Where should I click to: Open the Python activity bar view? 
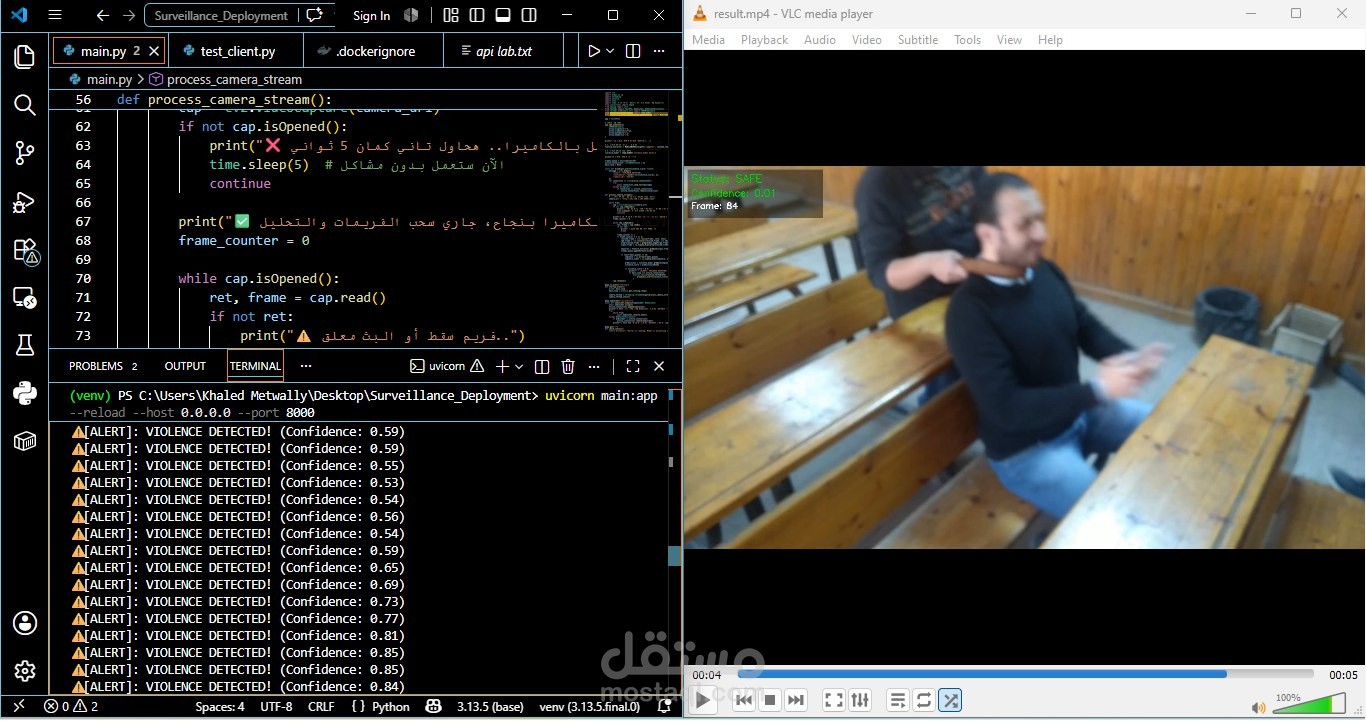[25, 393]
